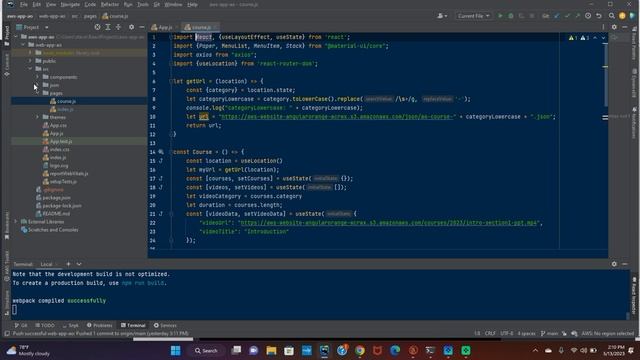Open the Navigate menu
This screenshot has width=640, height=360.
70,4
